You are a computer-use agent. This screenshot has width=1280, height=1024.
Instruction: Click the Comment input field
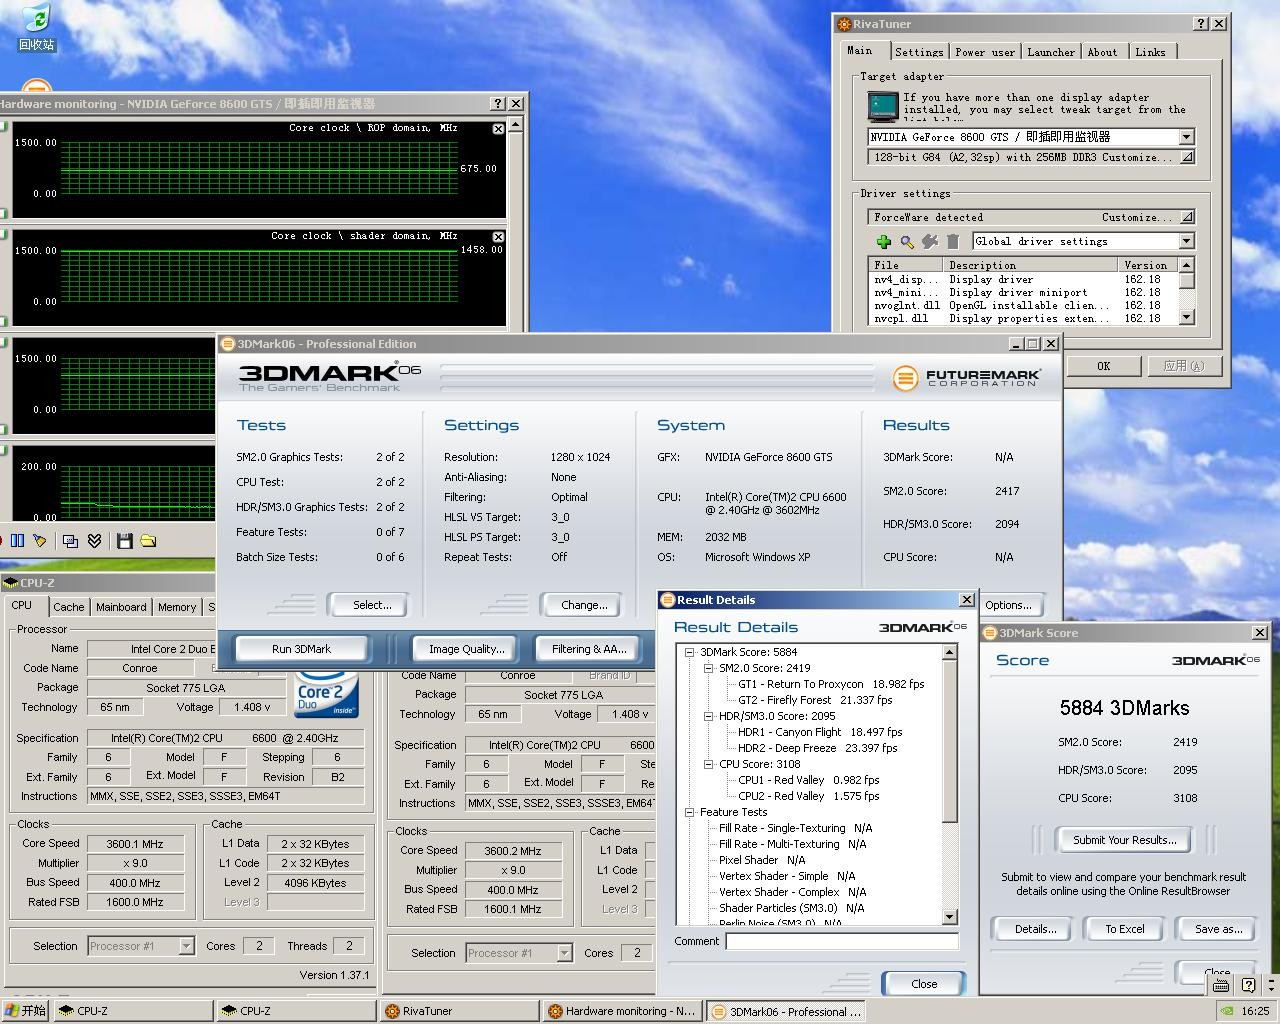(841, 941)
